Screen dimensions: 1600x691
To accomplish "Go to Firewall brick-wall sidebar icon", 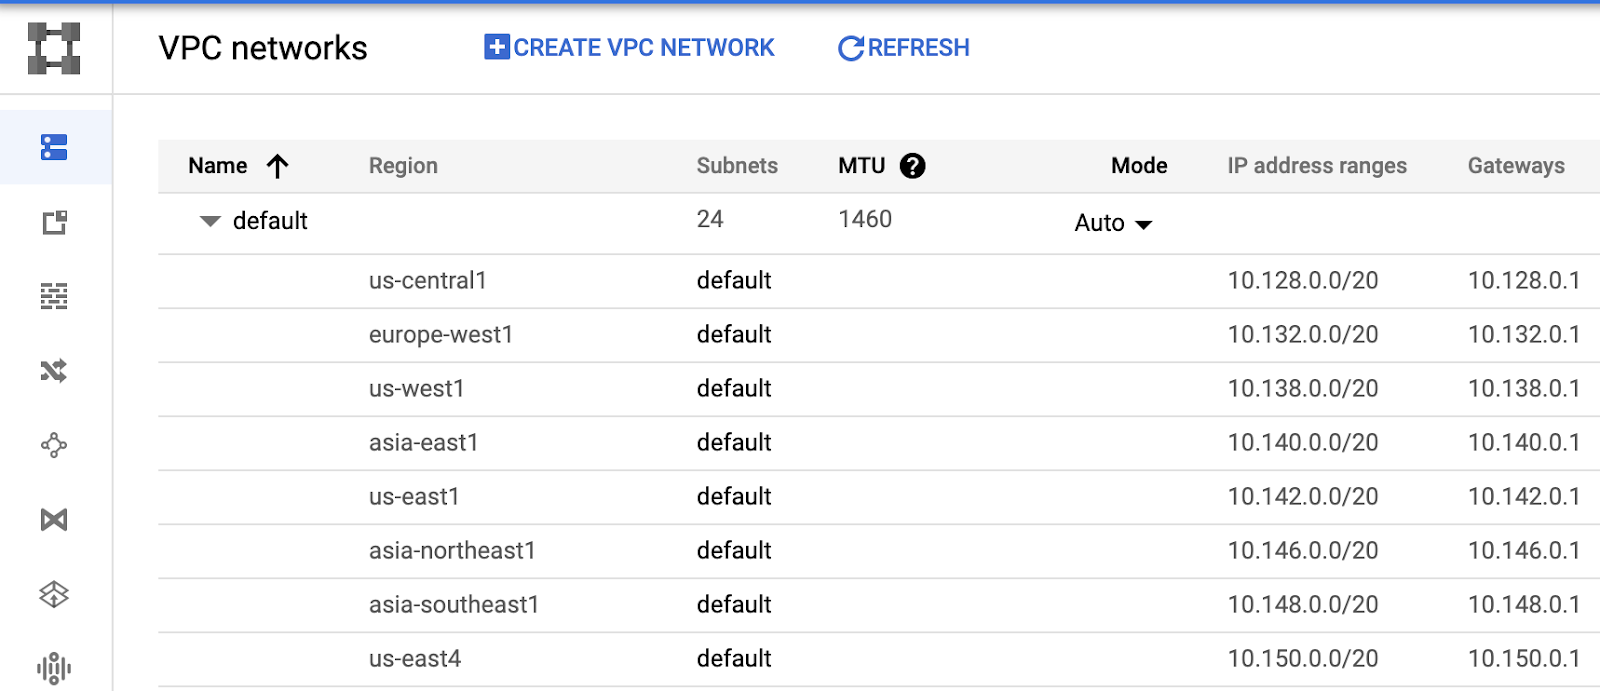I will click(54, 296).
